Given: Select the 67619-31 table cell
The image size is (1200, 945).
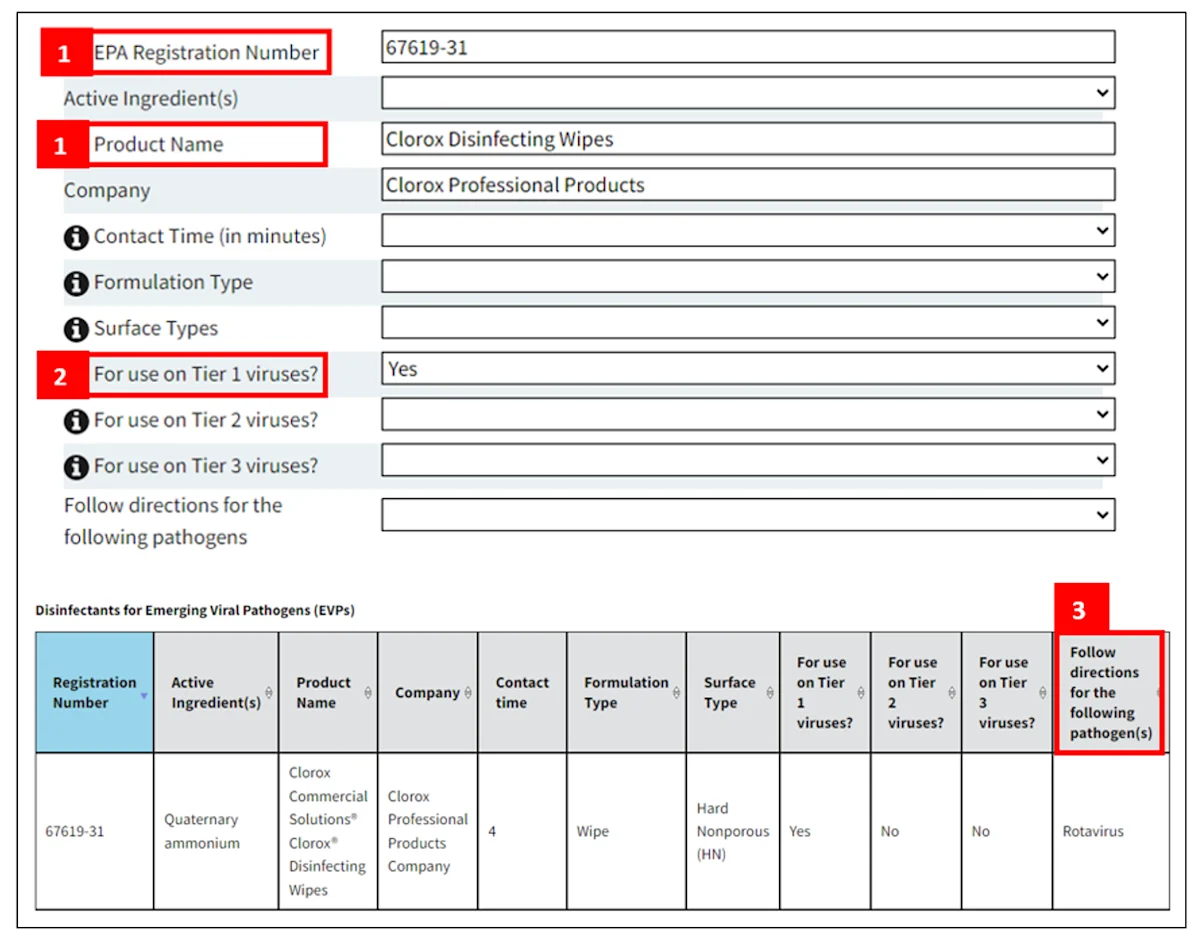Looking at the screenshot, I should [95, 831].
